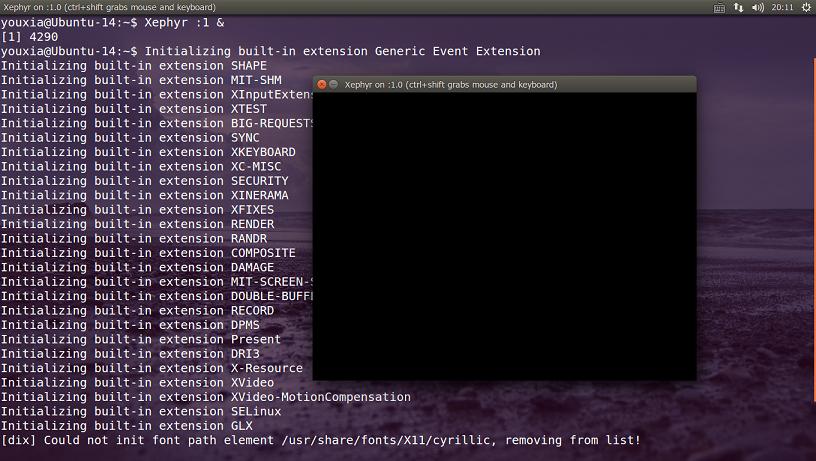Click the 20:11 clock in the panel

pyautogui.click(x=782, y=7)
